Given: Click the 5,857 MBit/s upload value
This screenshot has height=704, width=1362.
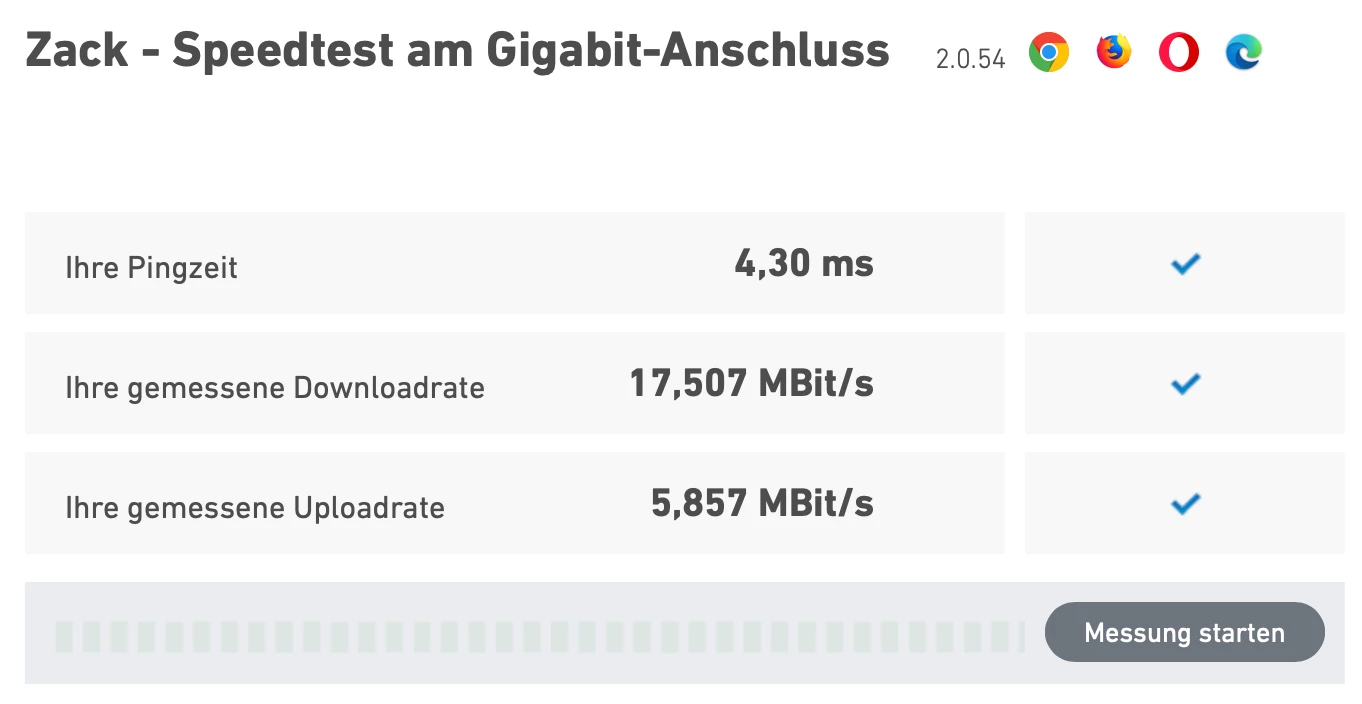Looking at the screenshot, I should [x=762, y=503].
